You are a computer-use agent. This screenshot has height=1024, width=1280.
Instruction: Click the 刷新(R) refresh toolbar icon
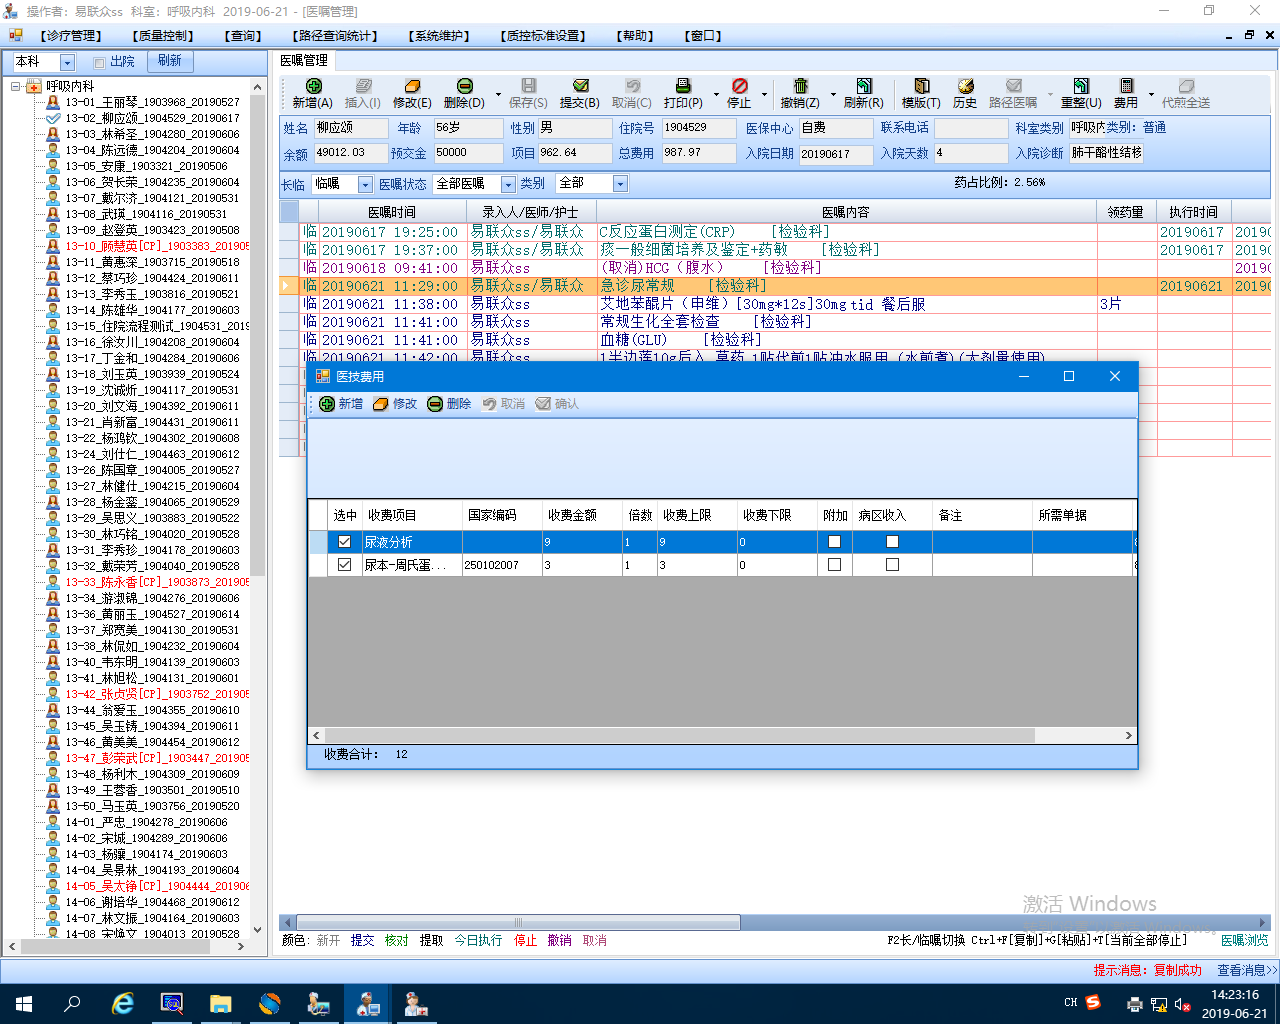(863, 87)
